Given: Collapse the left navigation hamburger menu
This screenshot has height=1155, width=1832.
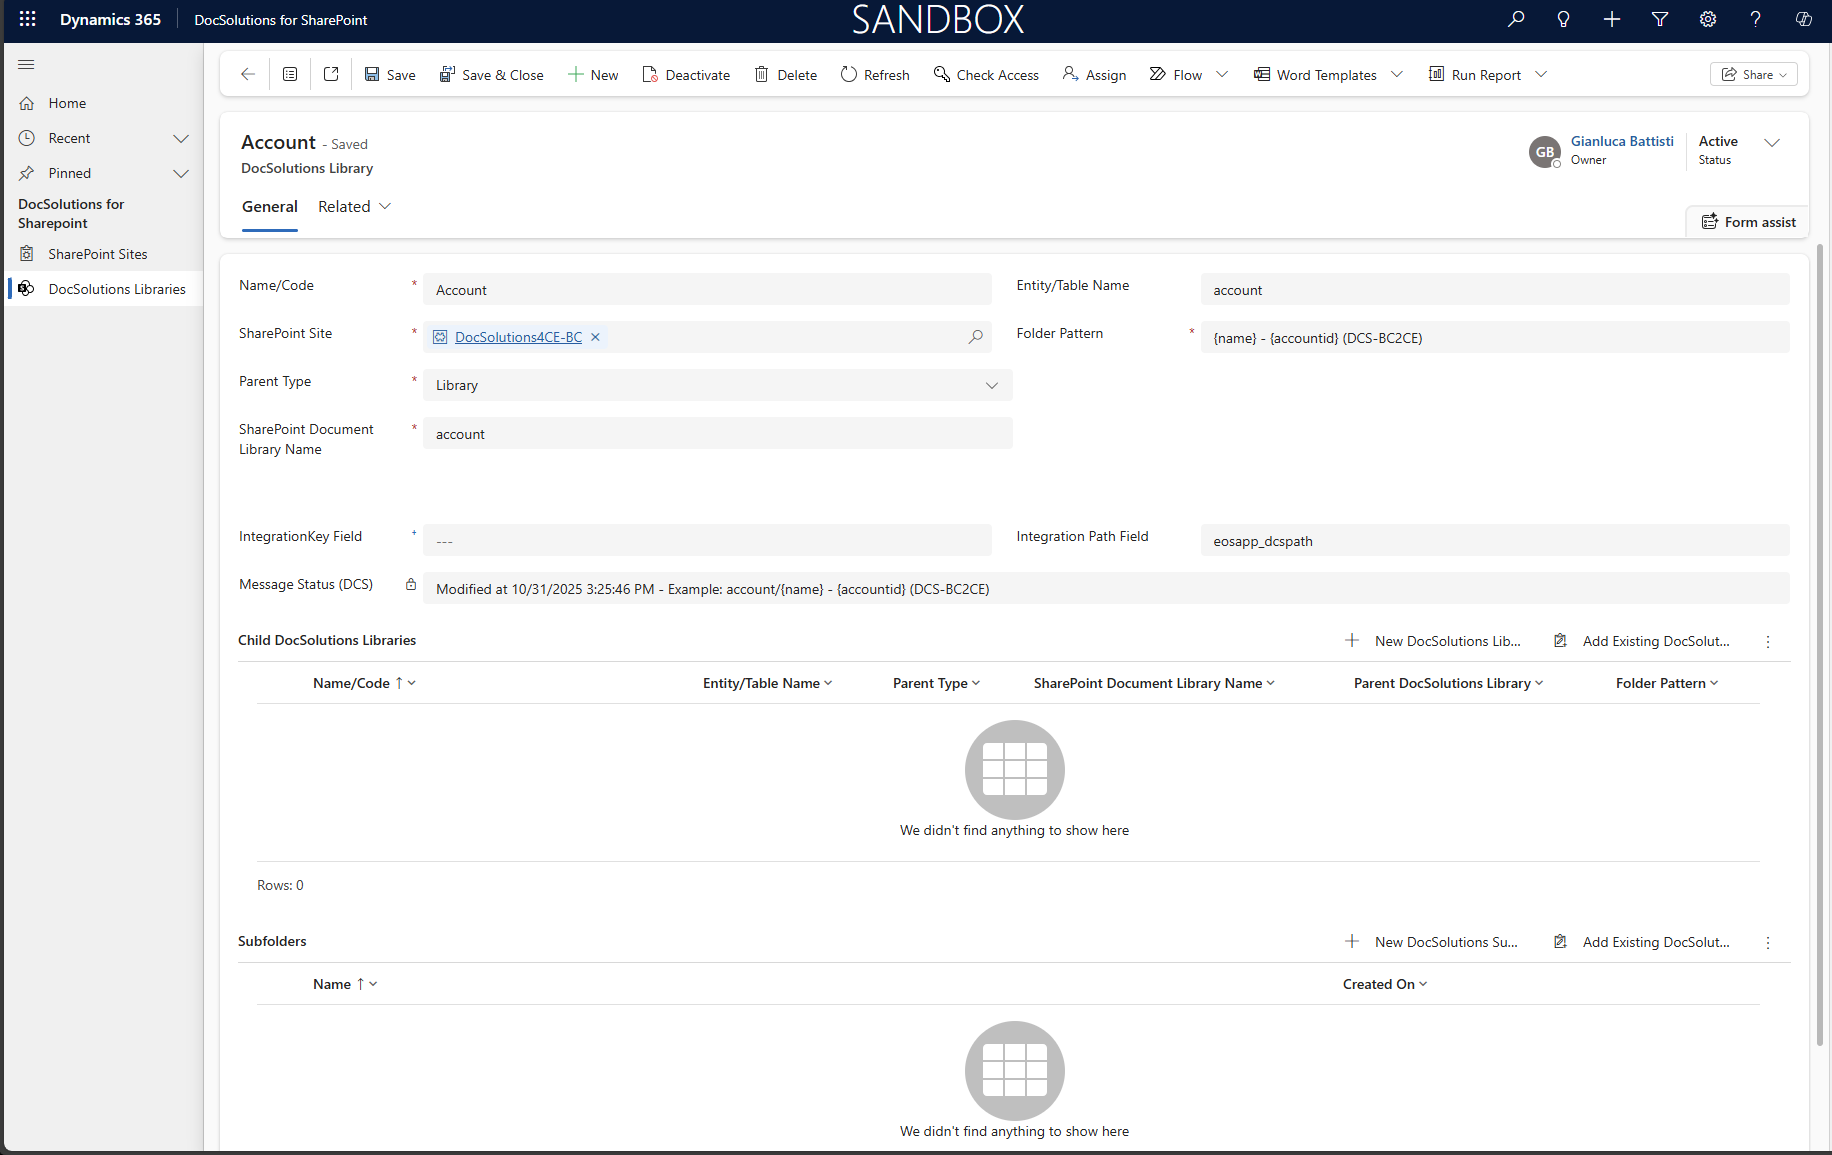Looking at the screenshot, I should point(27,65).
